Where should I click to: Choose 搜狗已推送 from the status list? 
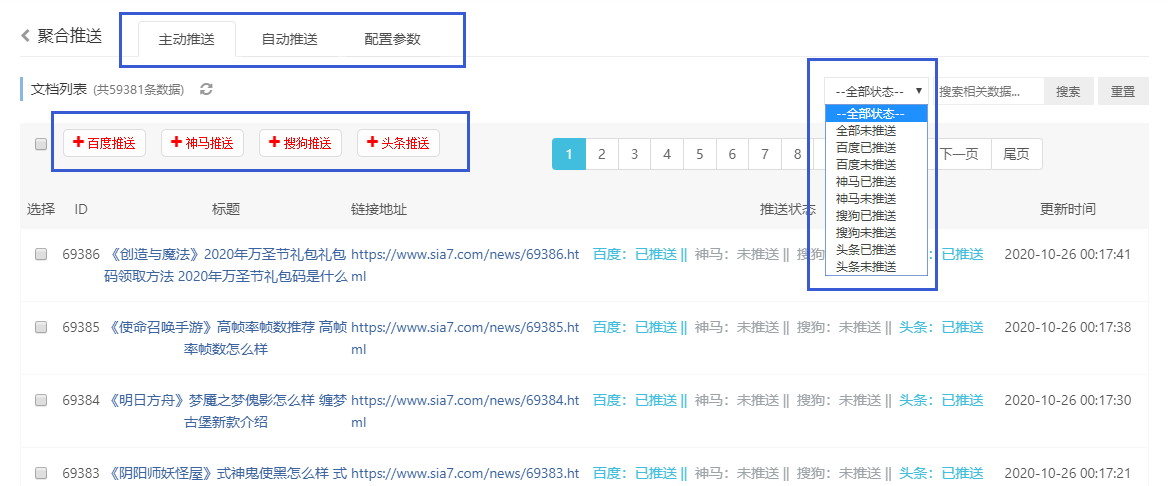pyautogui.click(x=876, y=215)
